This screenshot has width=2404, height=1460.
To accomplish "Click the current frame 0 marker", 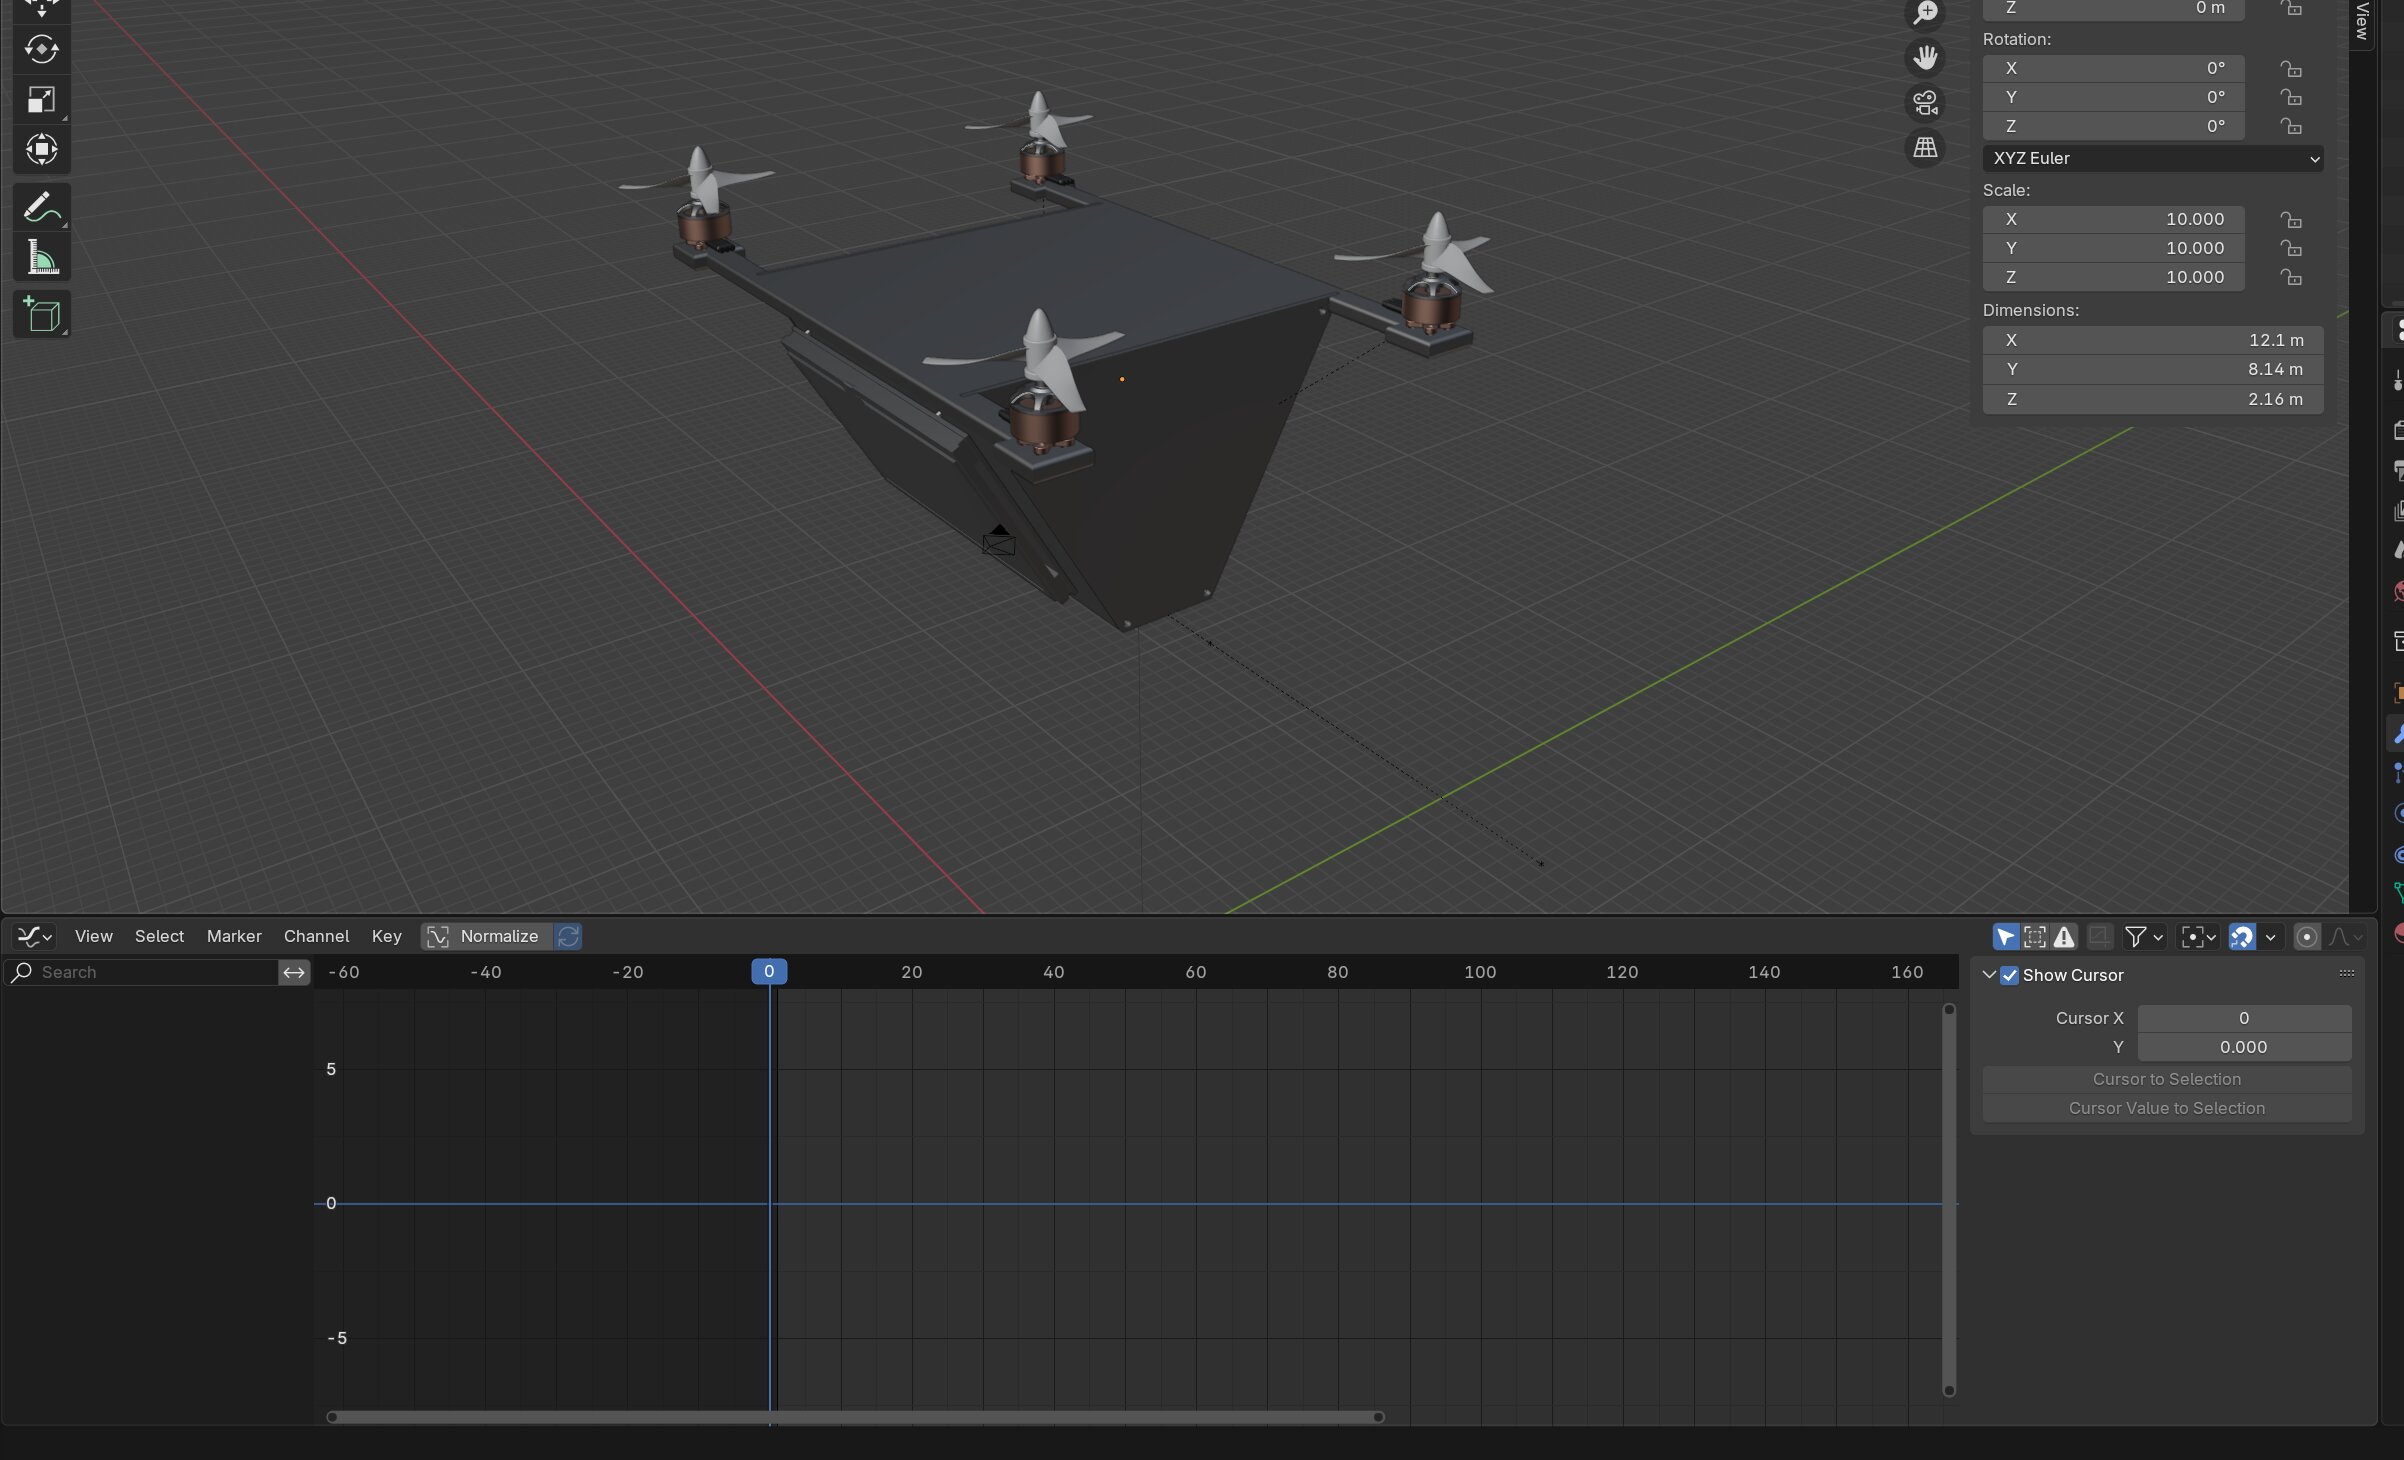I will 769,971.
